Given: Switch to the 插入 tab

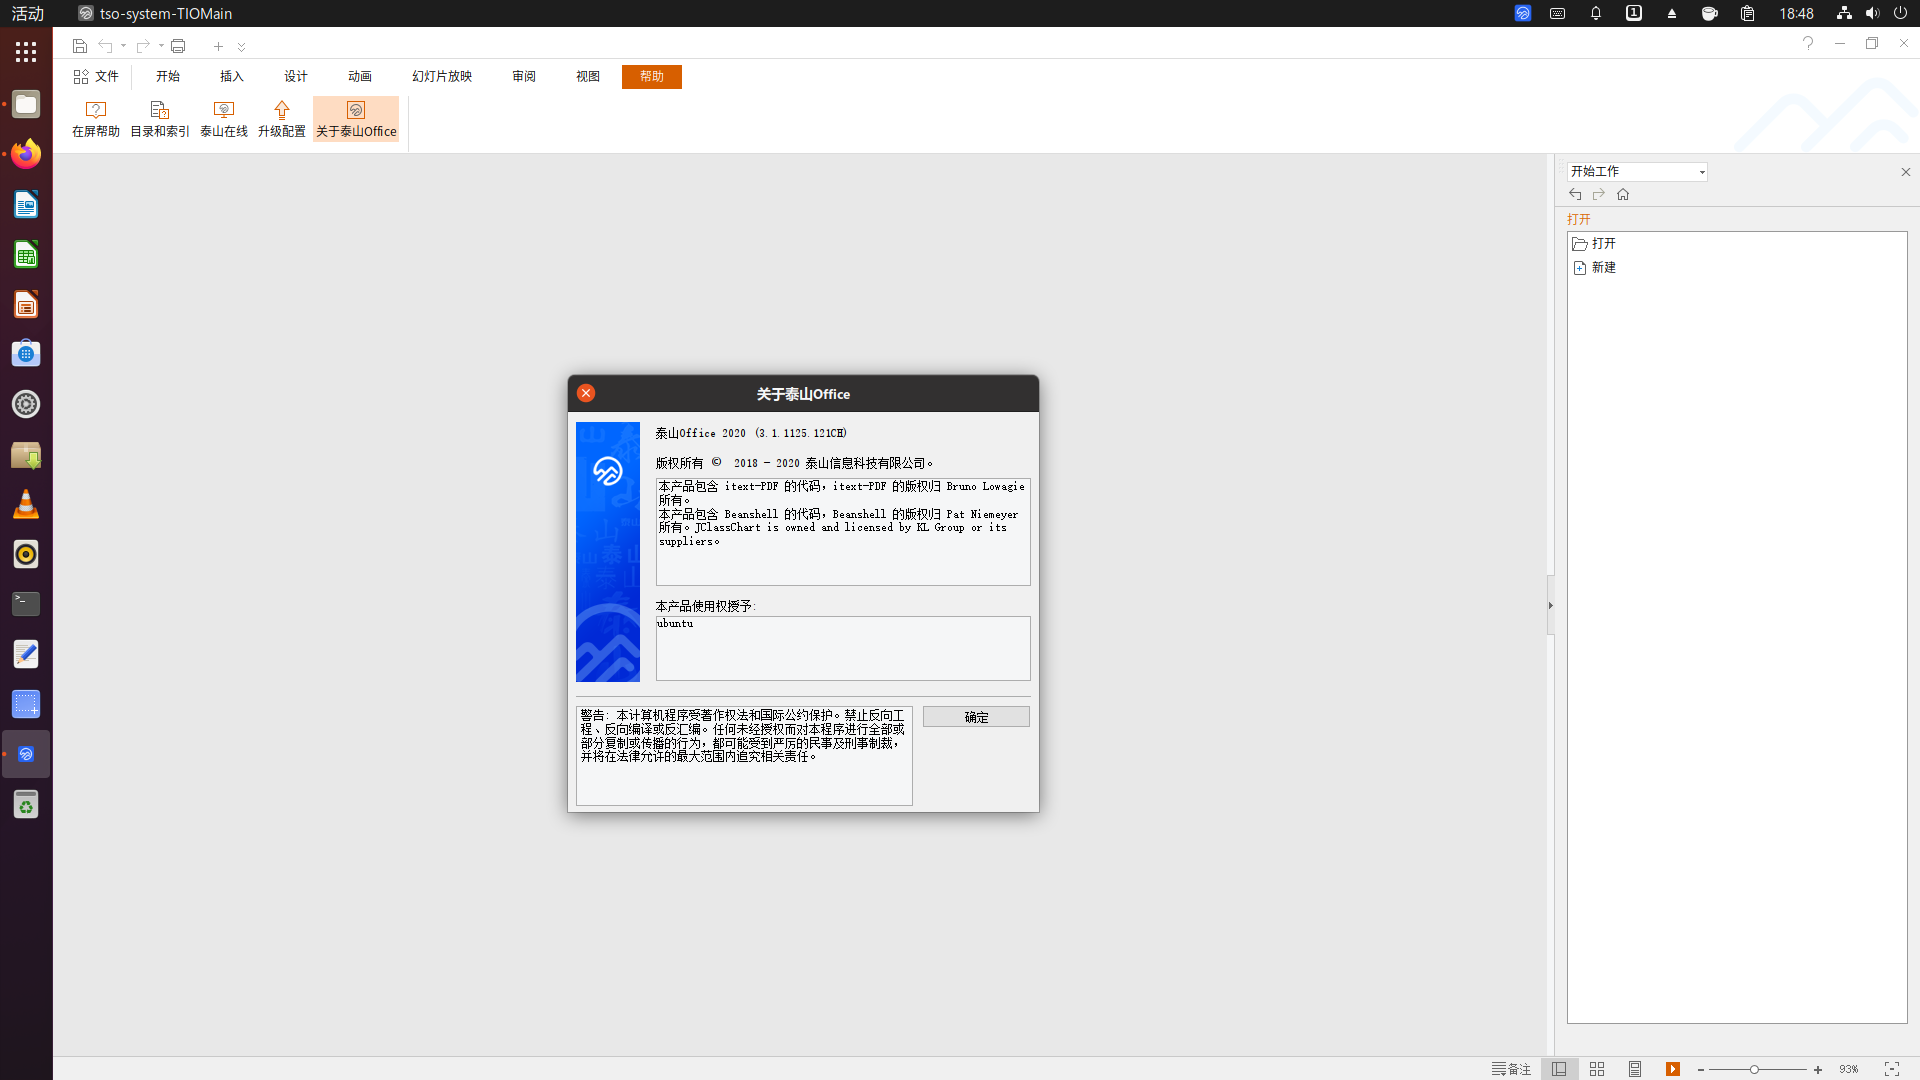Looking at the screenshot, I should click(x=232, y=76).
